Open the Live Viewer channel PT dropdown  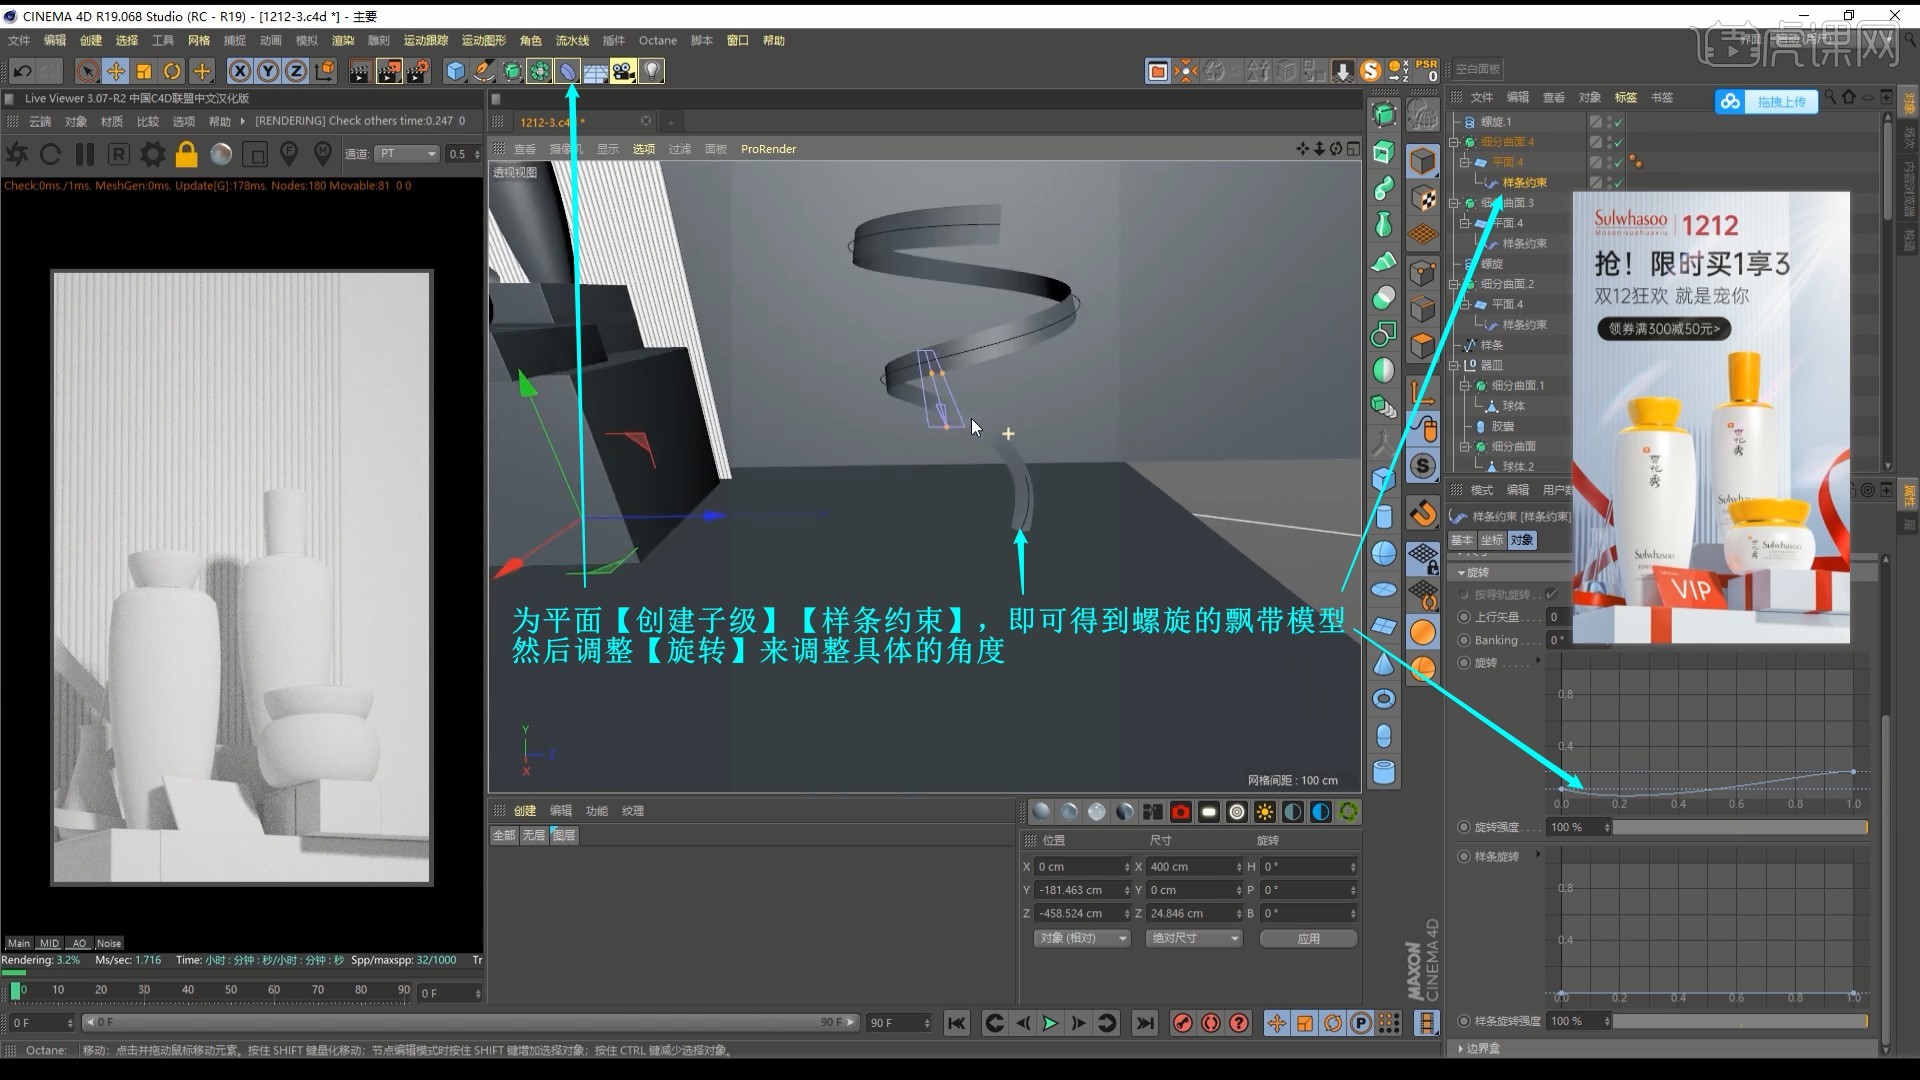[x=407, y=154]
